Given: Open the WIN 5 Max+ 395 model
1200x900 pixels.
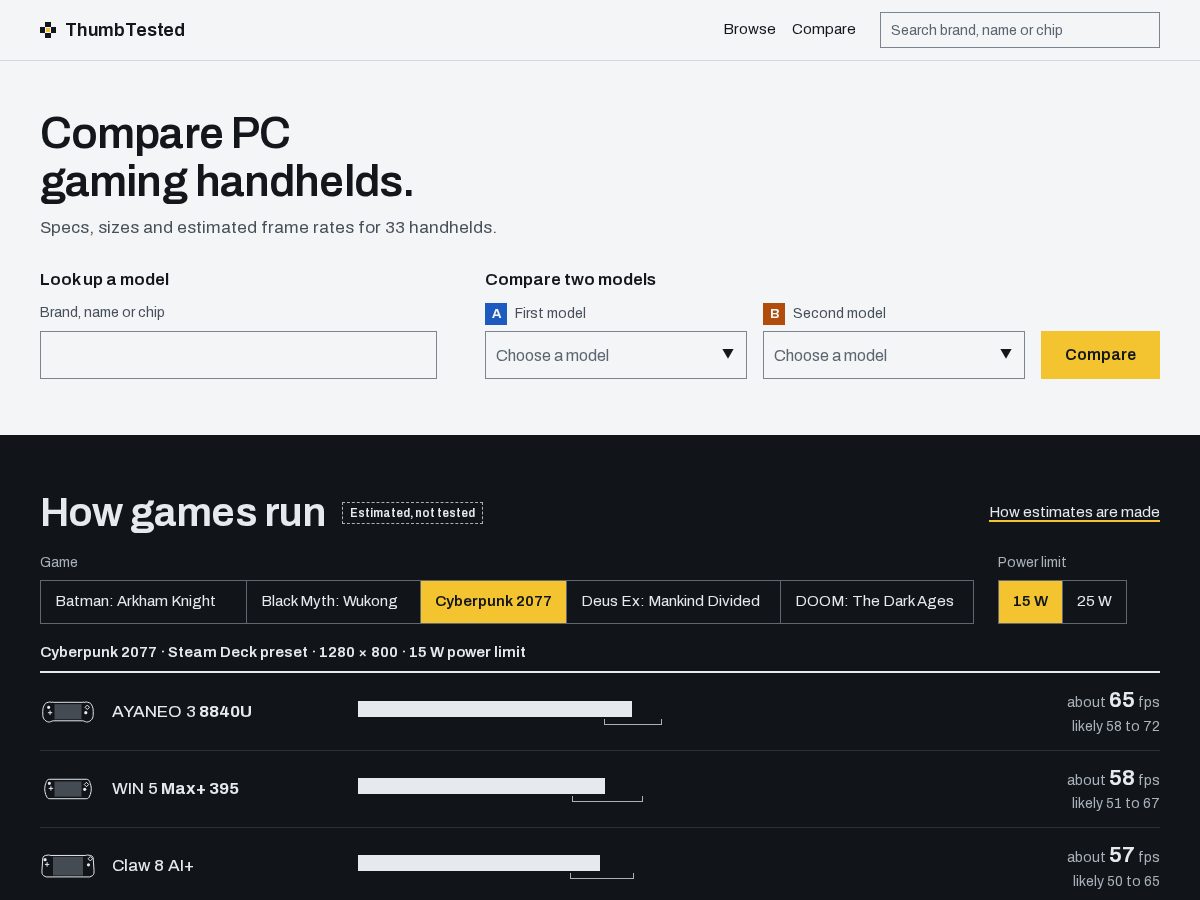Looking at the screenshot, I should [175, 789].
